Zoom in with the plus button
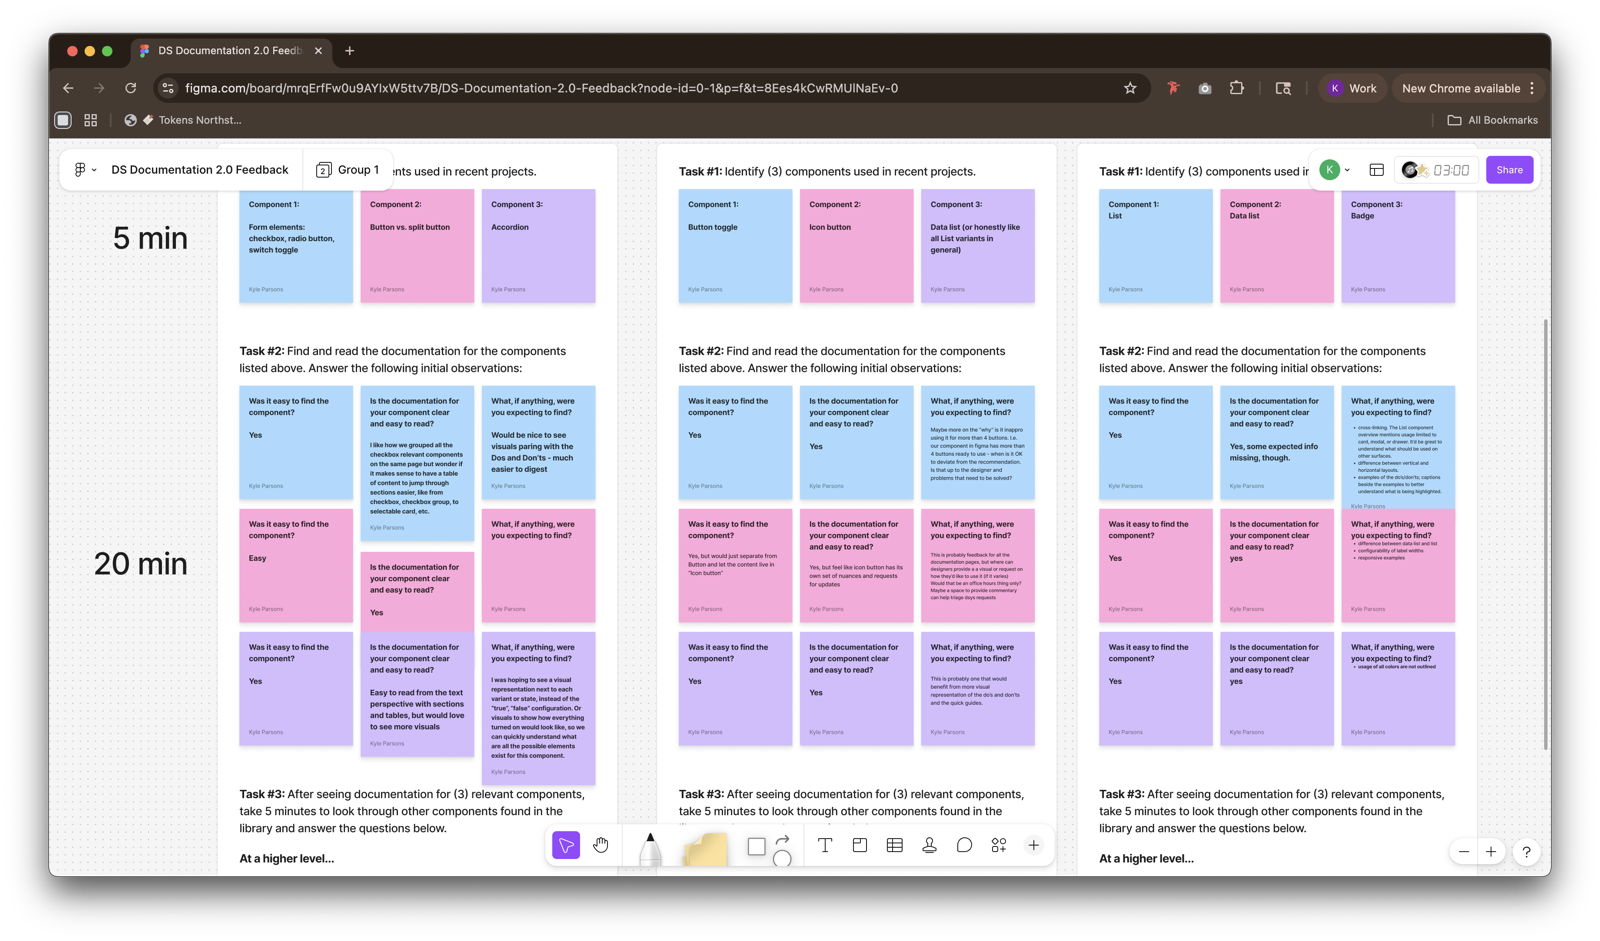The width and height of the screenshot is (1600, 941). click(1491, 852)
